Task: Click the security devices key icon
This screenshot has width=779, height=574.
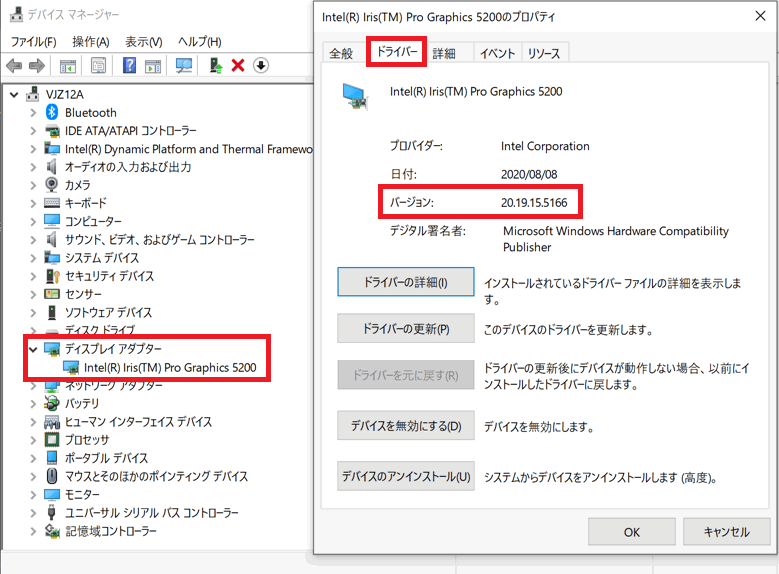Action: pos(52,276)
